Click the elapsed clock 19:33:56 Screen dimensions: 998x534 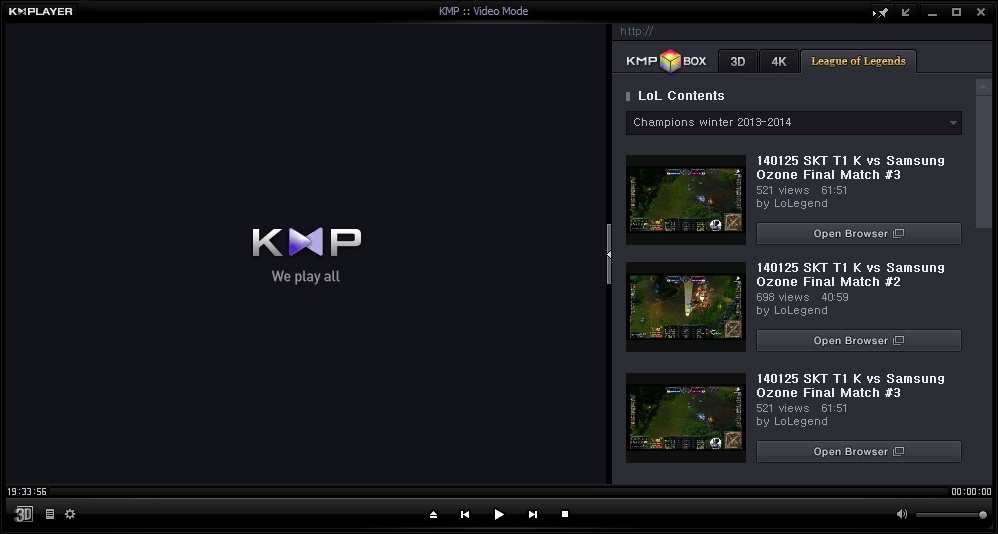[x=27, y=491]
